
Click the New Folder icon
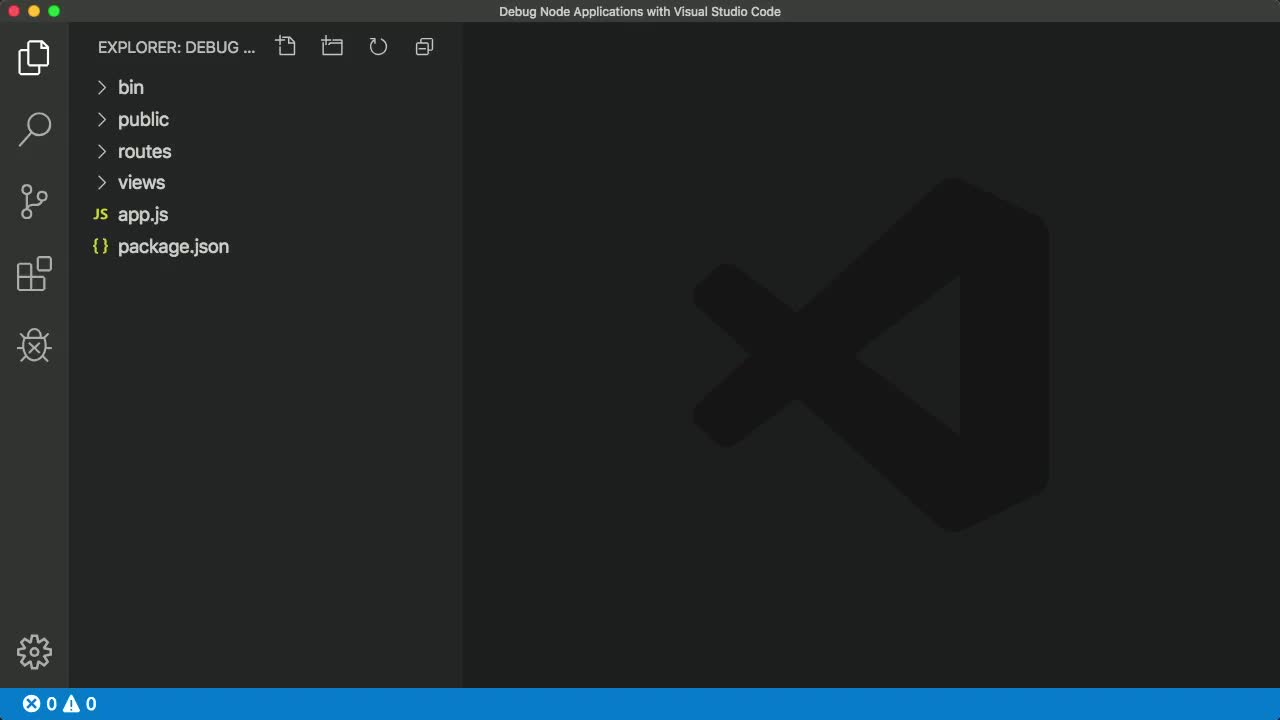pyautogui.click(x=331, y=46)
